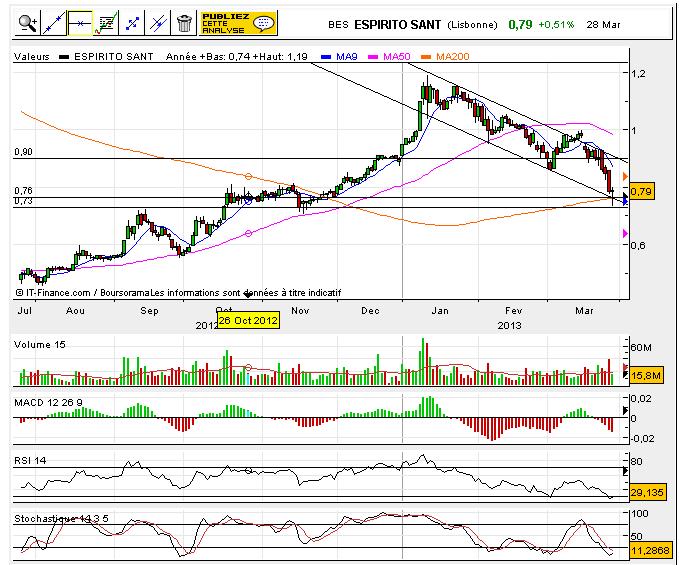Click the trash bin delete icon

[184, 23]
